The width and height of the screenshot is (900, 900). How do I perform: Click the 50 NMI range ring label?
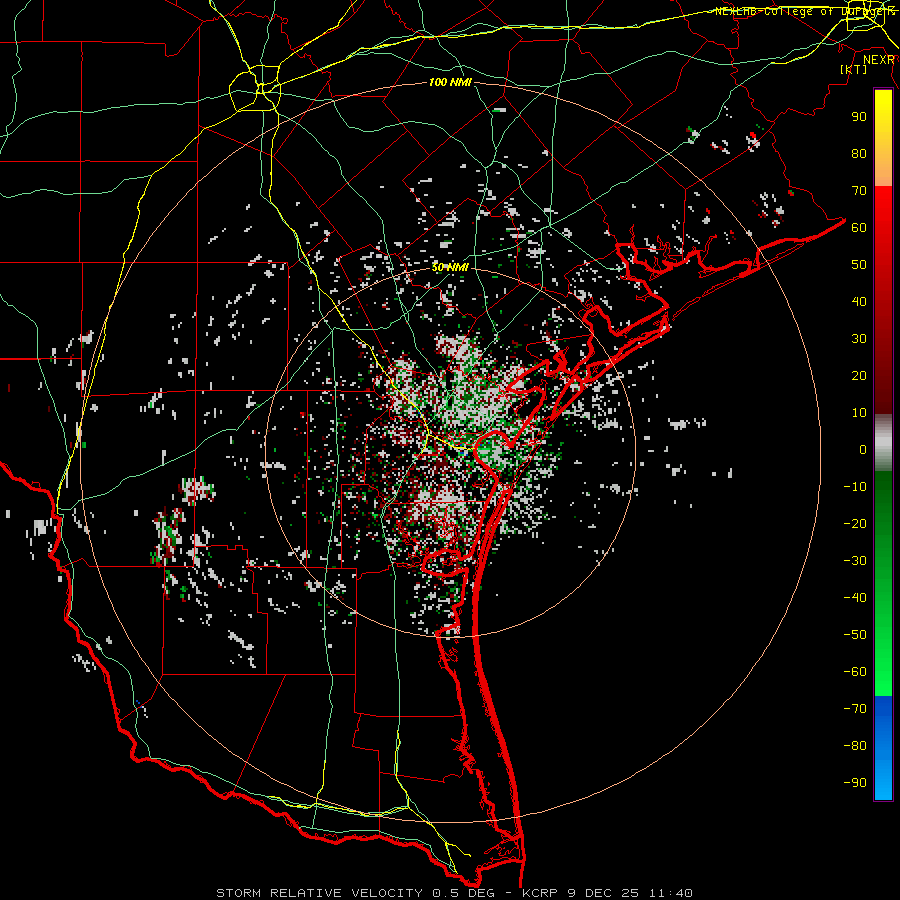pyautogui.click(x=450, y=267)
